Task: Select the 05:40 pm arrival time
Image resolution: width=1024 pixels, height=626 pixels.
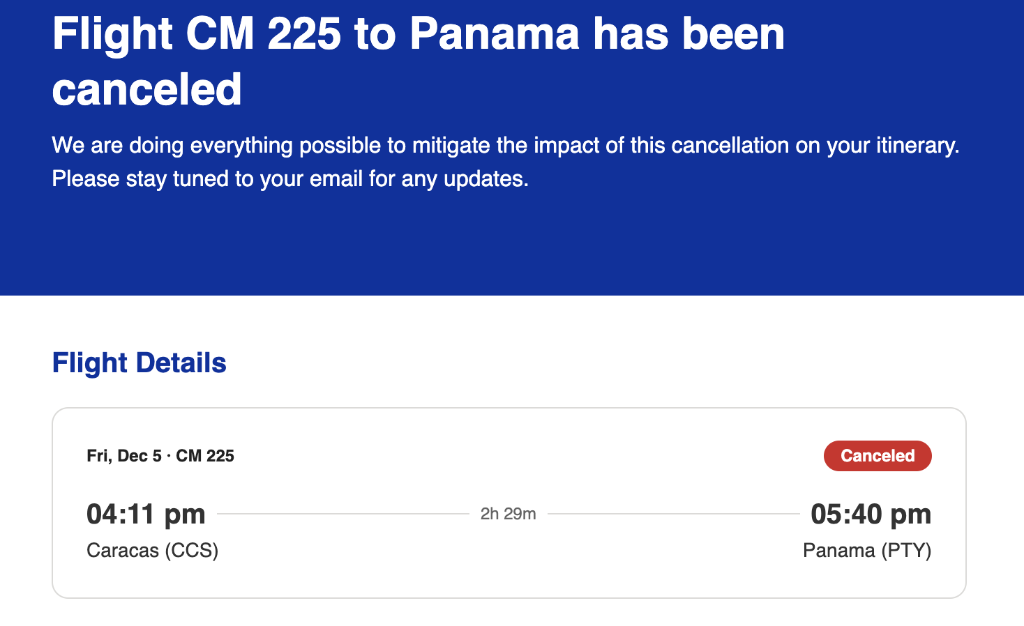Action: pyautogui.click(x=870, y=514)
